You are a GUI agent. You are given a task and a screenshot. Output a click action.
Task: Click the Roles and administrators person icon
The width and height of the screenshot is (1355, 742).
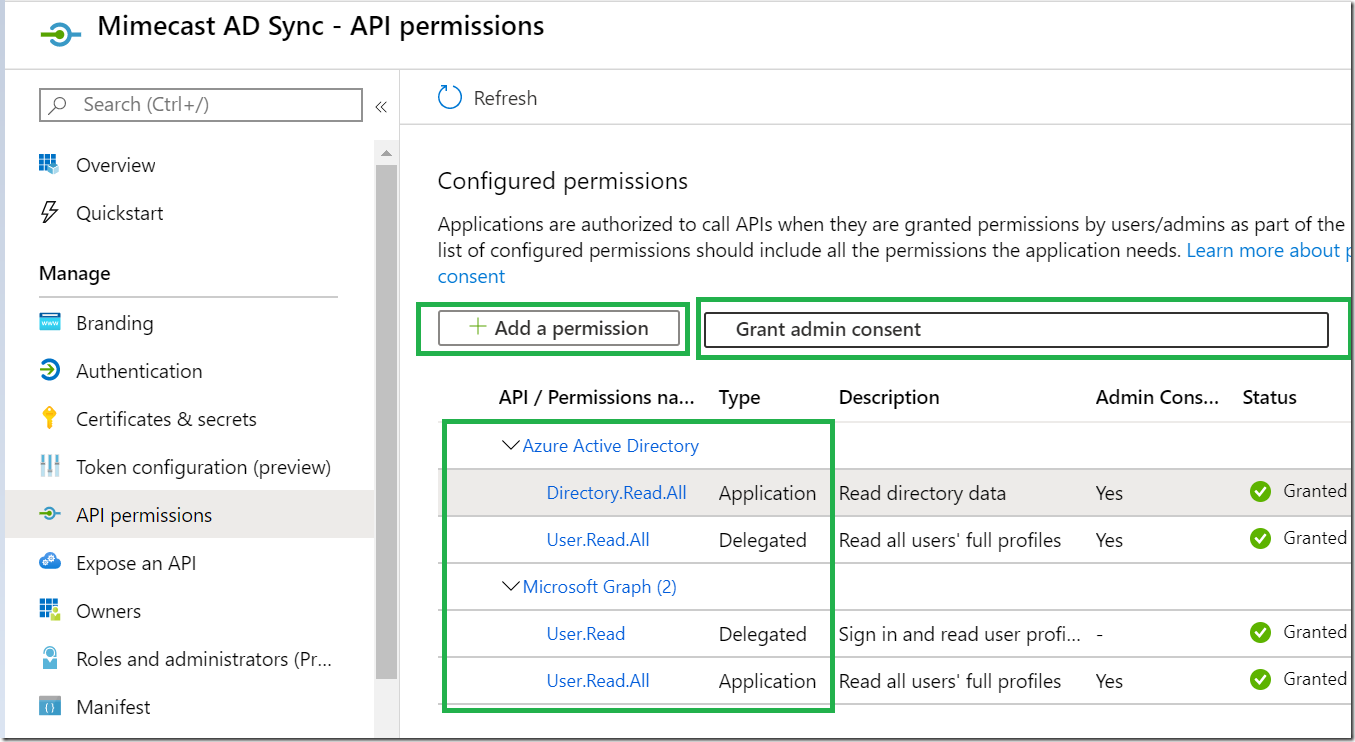click(x=49, y=658)
